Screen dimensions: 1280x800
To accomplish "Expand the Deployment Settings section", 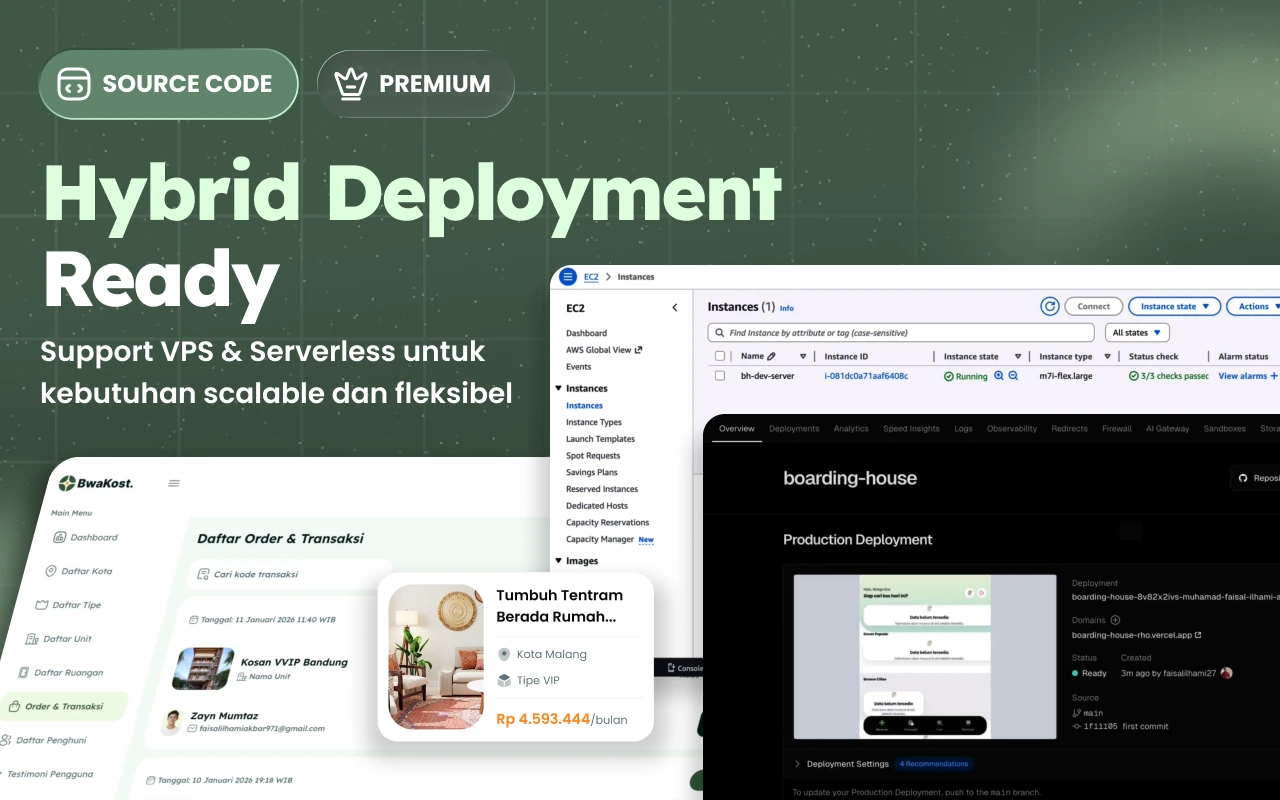I will pos(797,764).
